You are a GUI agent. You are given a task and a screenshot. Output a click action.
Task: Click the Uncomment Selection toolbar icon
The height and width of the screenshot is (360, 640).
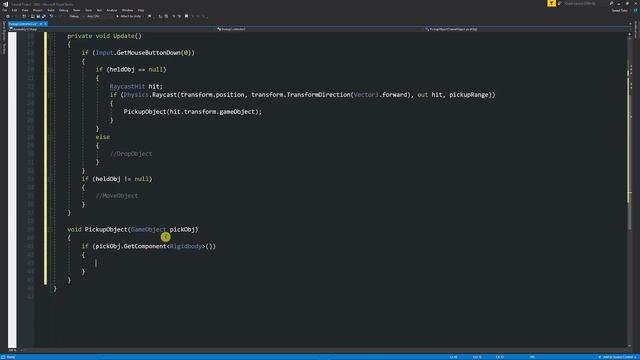[179, 16]
